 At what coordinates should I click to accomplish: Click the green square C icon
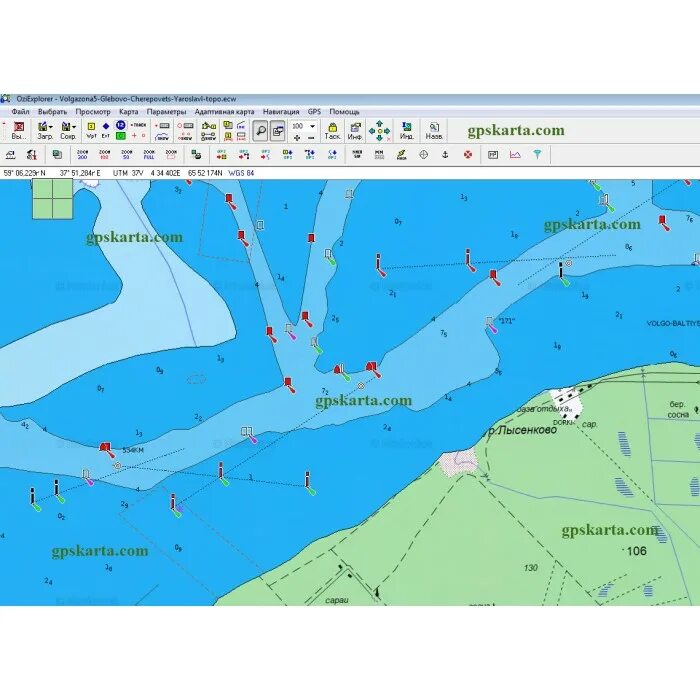coord(121,136)
